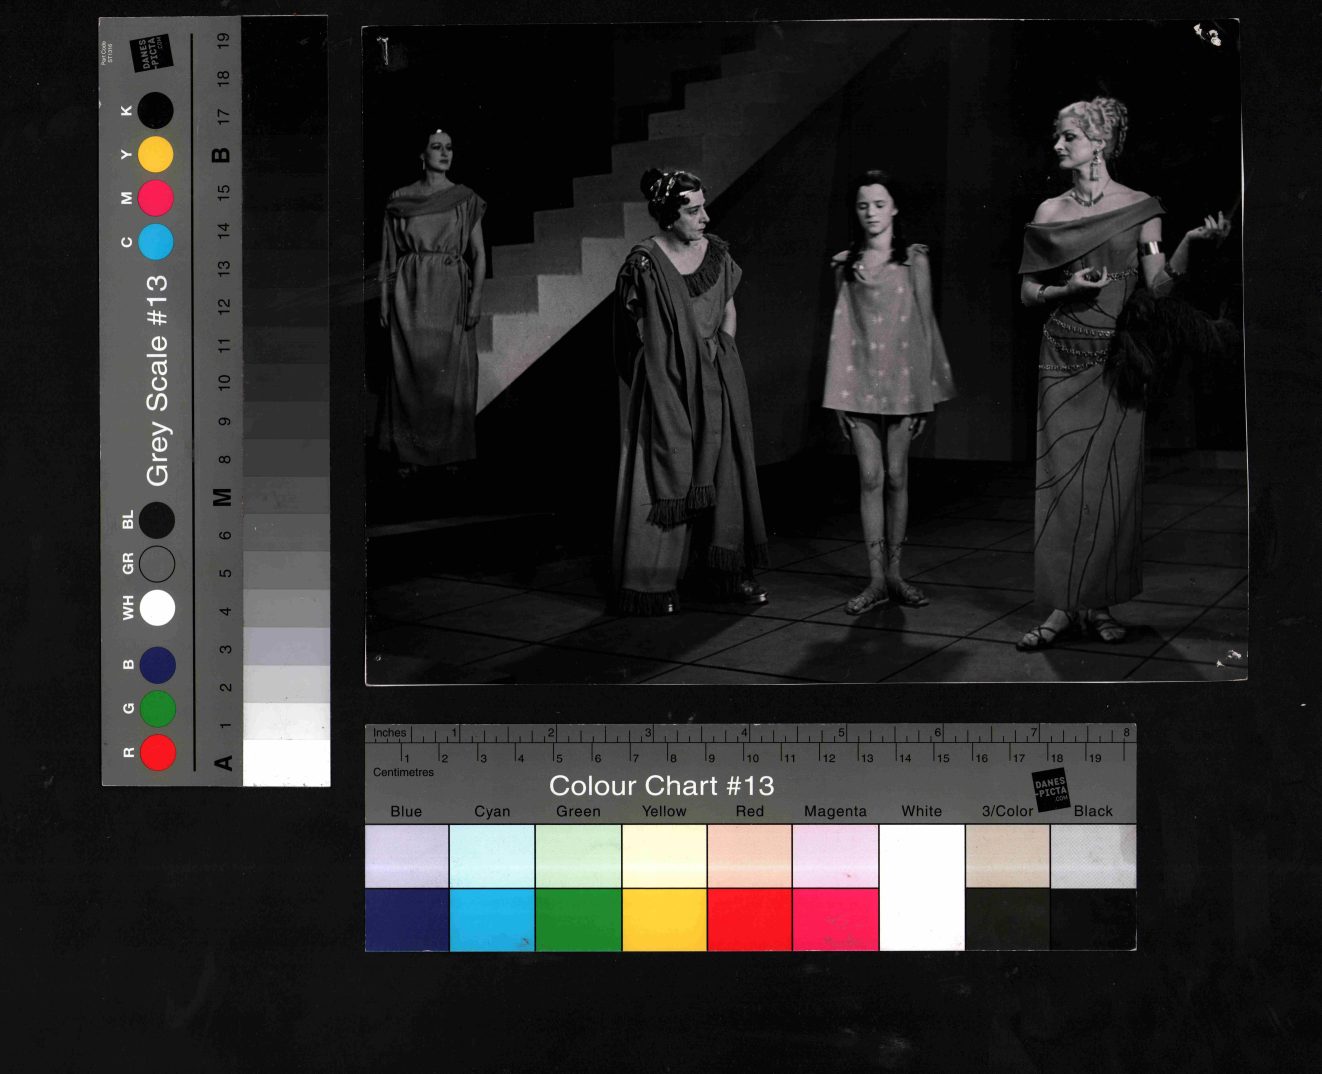Pick the bright red swatch under Red label
The width and height of the screenshot is (1322, 1074).
pyautogui.click(x=749, y=920)
